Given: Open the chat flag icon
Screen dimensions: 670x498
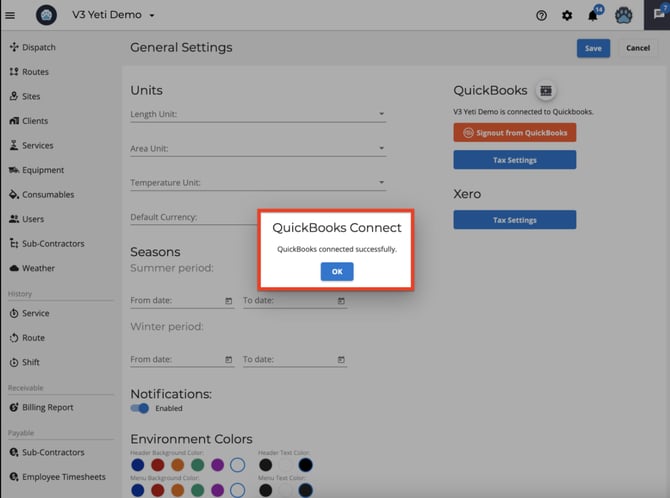Looking at the screenshot, I should (x=655, y=15).
